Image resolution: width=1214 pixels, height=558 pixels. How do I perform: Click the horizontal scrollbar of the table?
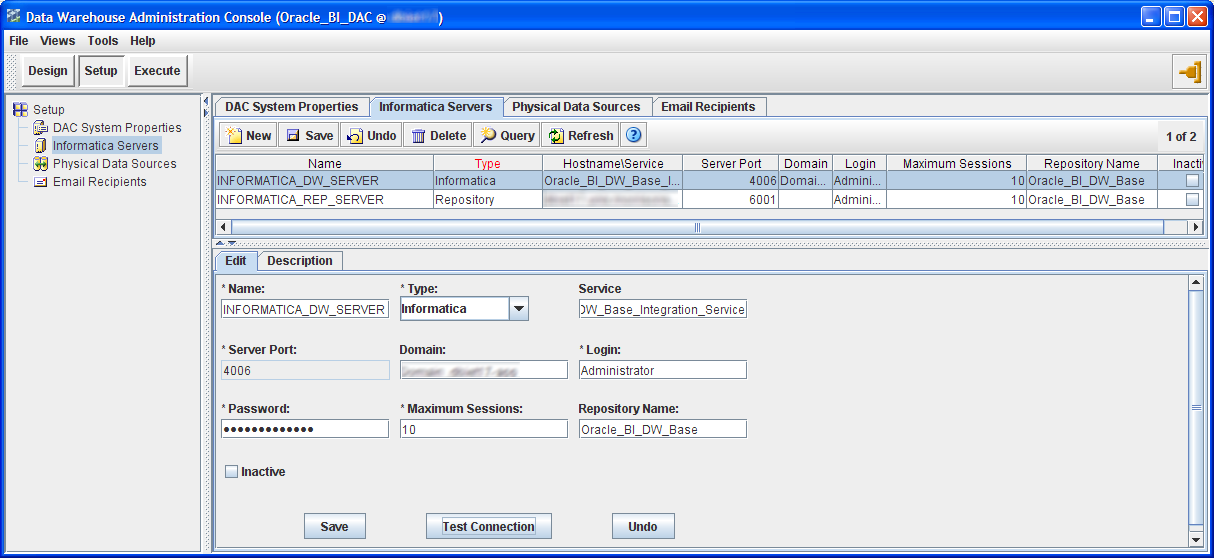[x=696, y=227]
